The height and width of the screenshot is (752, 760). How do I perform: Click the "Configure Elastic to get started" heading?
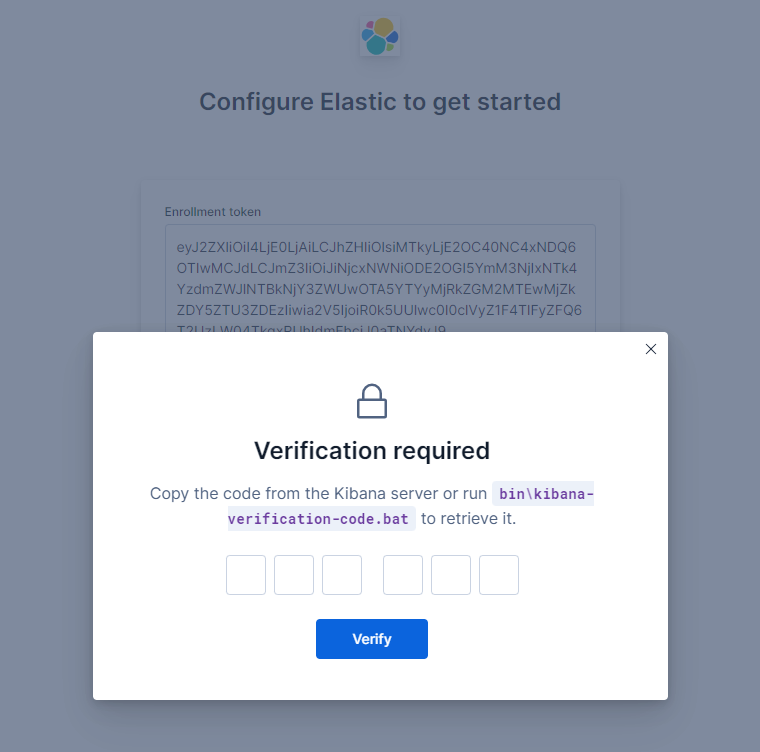(x=380, y=102)
